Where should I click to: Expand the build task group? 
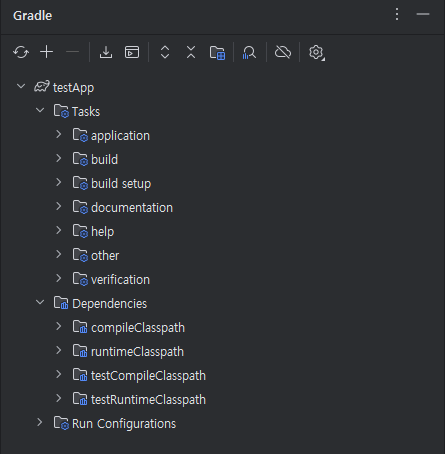(59, 158)
